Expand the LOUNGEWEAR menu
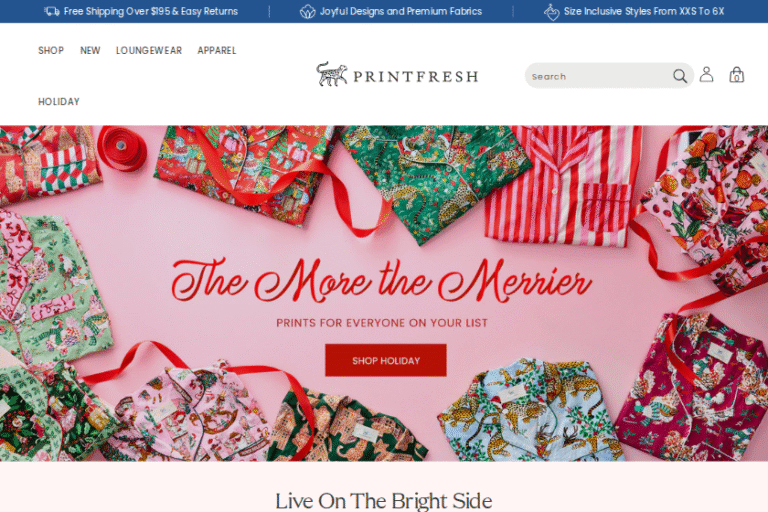This screenshot has height=512, width=768. 149,50
